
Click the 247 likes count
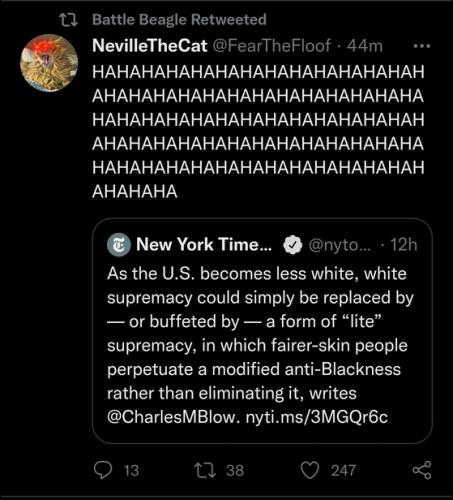coord(343,470)
